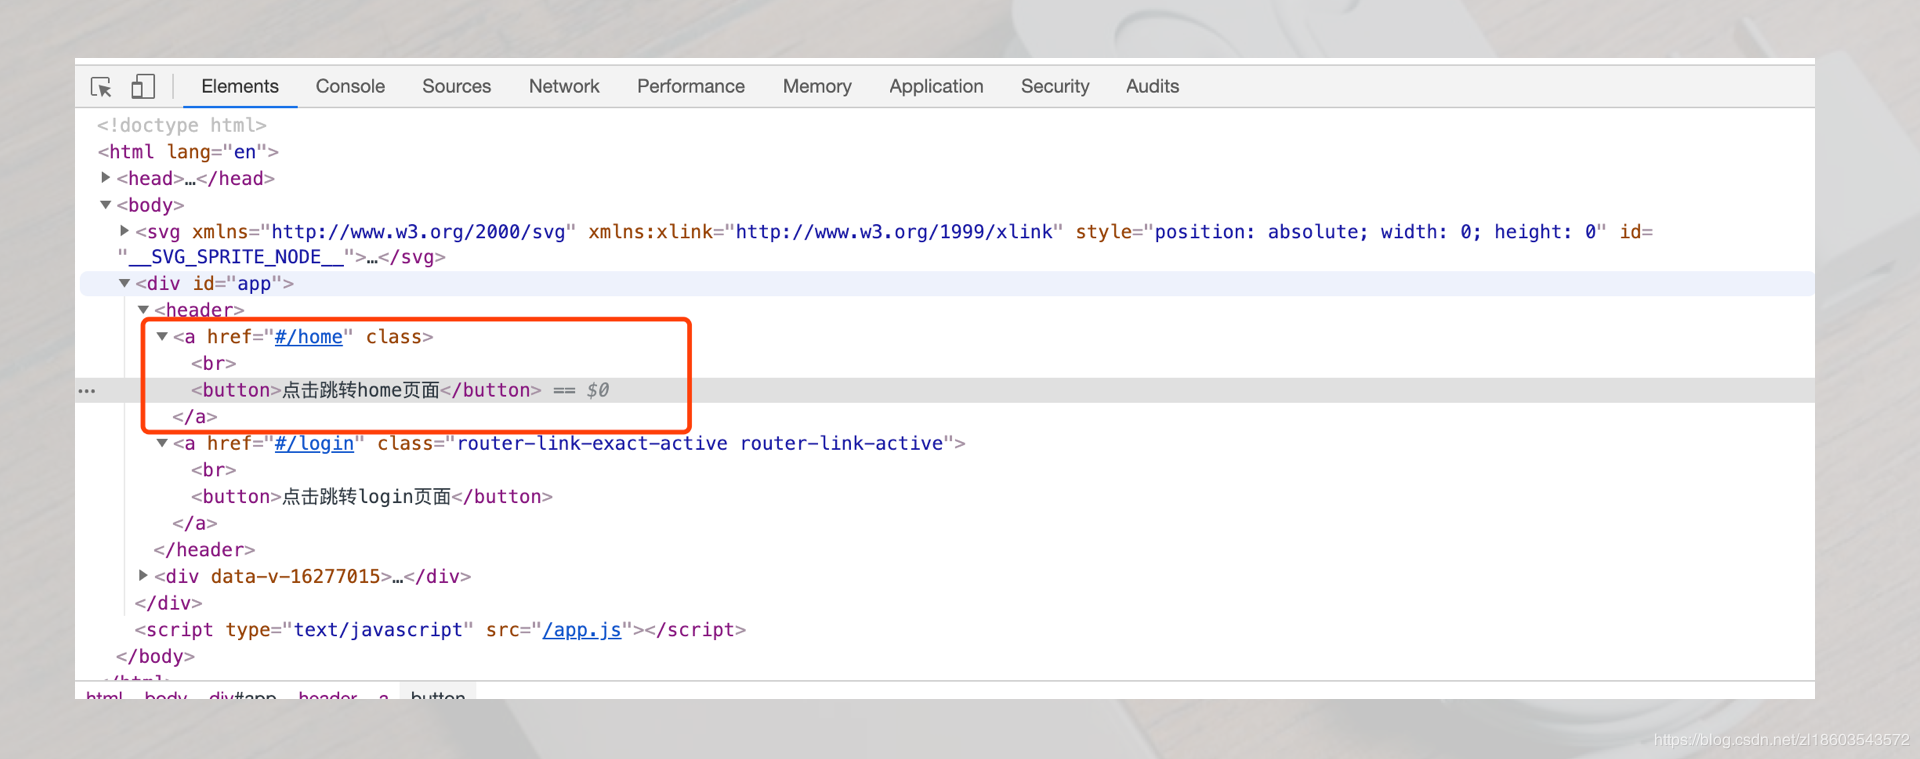
Task: Collapse the #/login anchor node
Action: [162, 443]
